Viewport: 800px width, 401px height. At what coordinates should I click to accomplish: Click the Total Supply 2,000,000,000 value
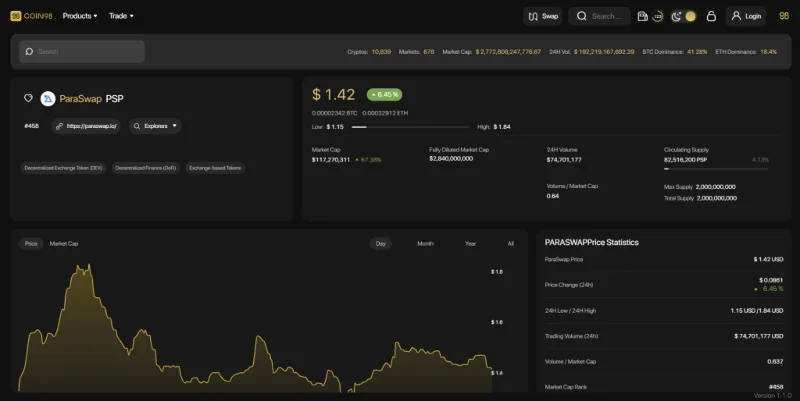[x=716, y=198]
